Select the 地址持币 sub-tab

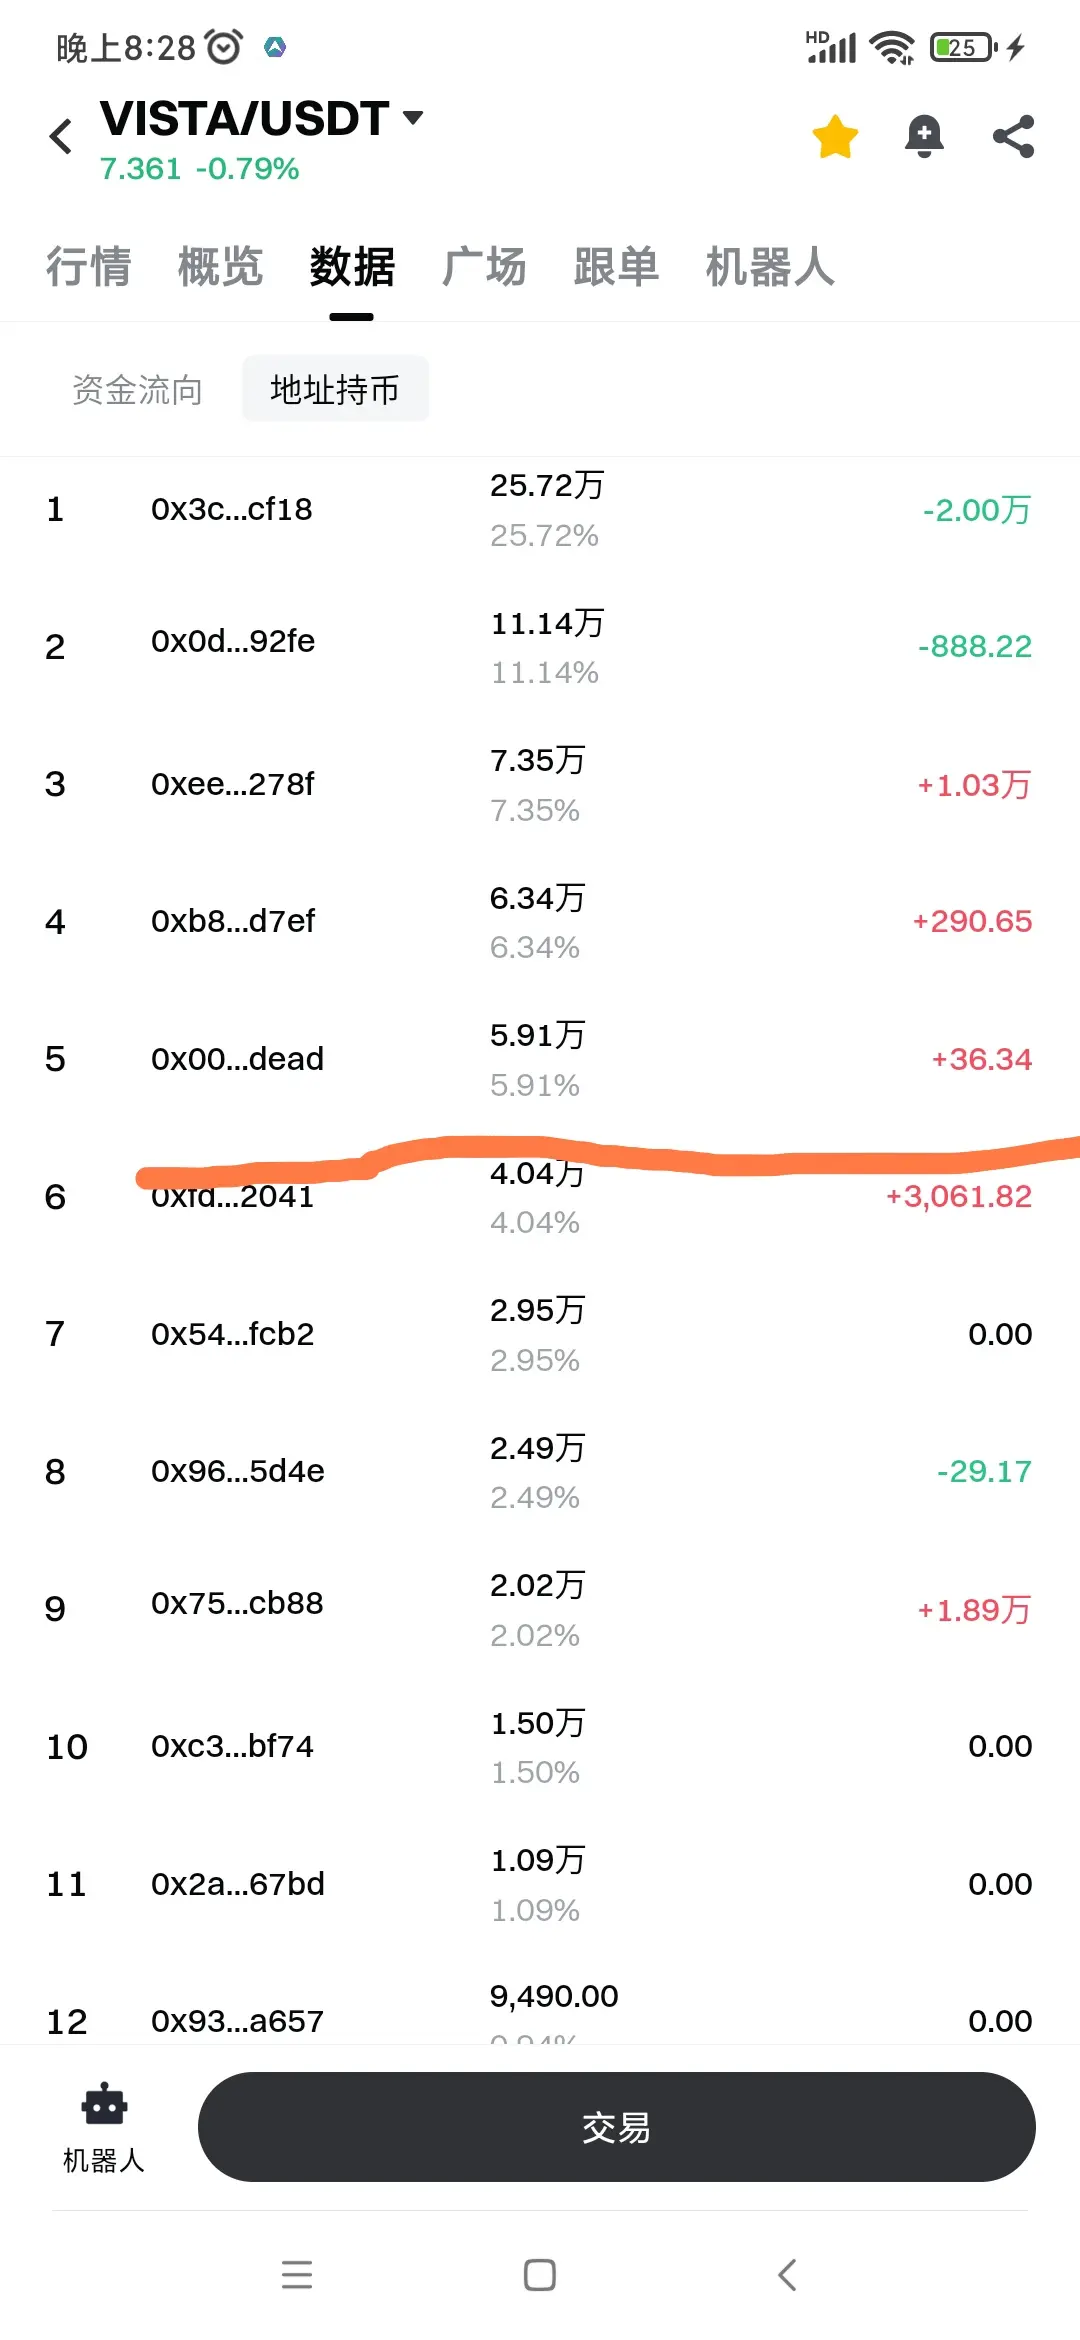point(335,389)
